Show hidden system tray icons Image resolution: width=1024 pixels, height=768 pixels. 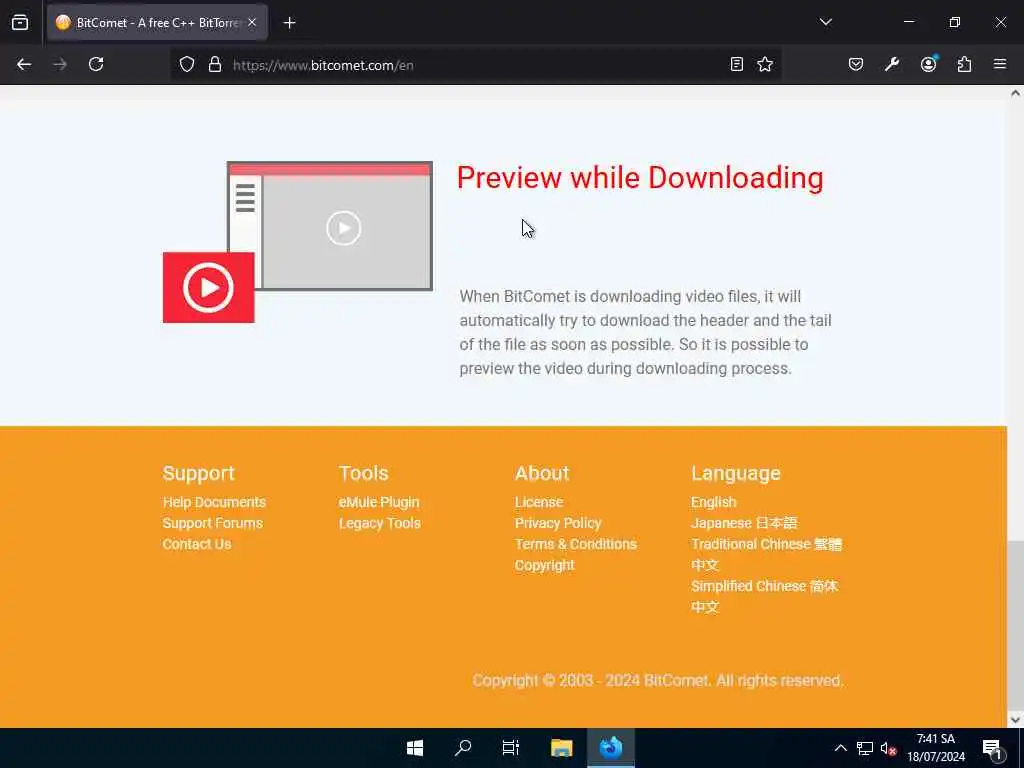pyautogui.click(x=840, y=748)
